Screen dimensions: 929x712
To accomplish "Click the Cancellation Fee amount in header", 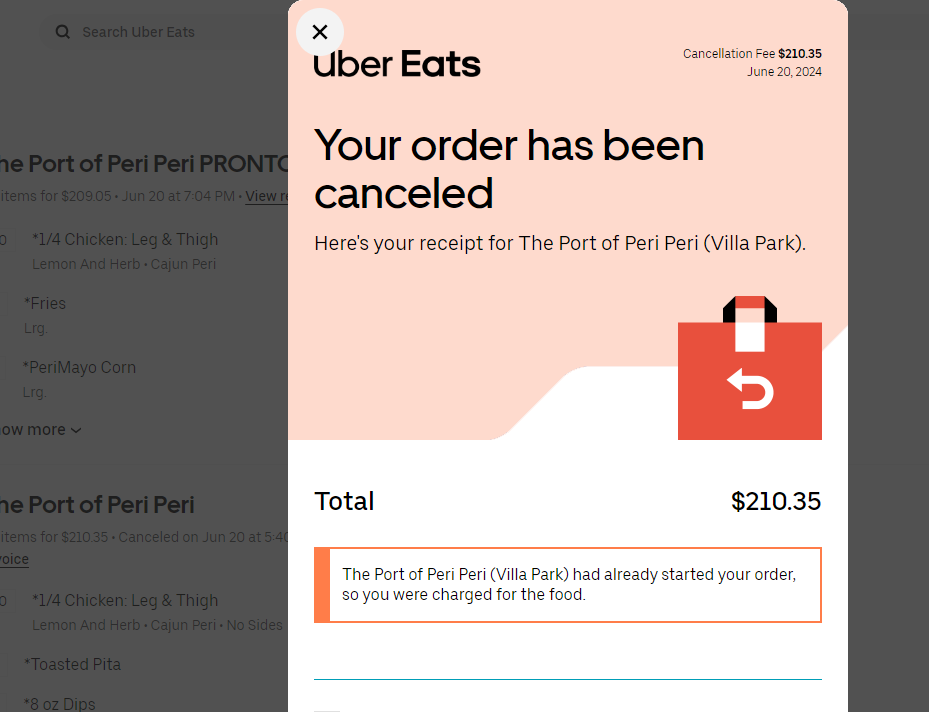I will (799, 54).
